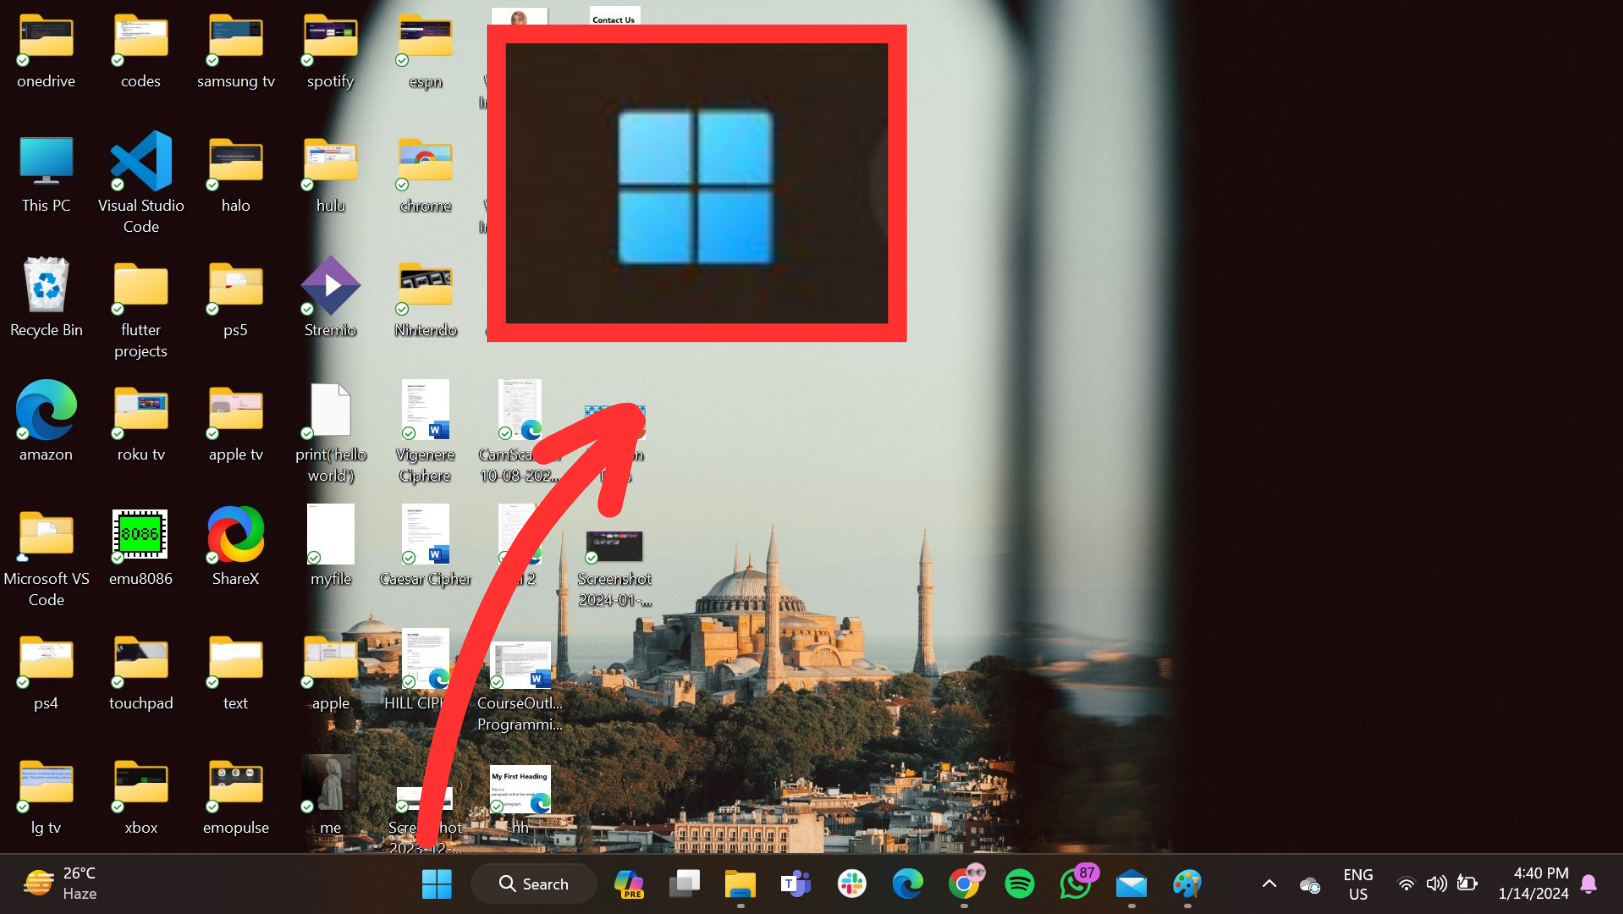Open OneDrive cloud status in system tray
Image resolution: width=1623 pixels, height=914 pixels.
click(1310, 885)
